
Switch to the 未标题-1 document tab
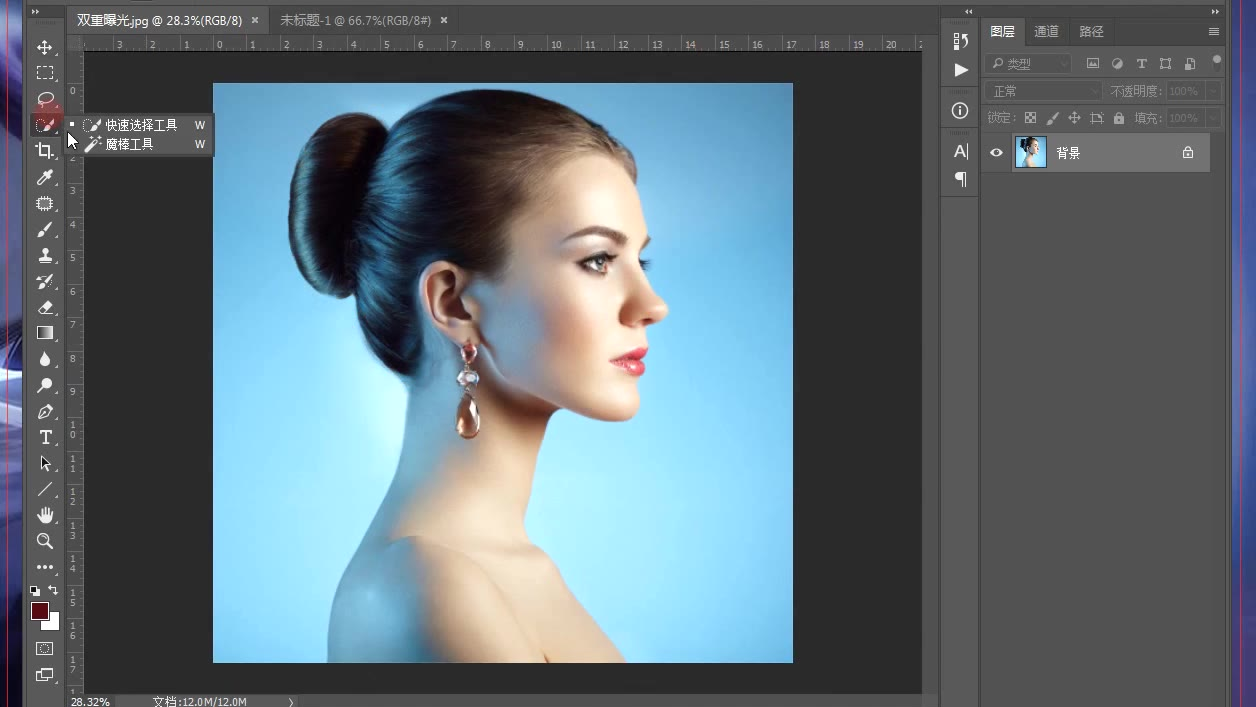[355, 20]
